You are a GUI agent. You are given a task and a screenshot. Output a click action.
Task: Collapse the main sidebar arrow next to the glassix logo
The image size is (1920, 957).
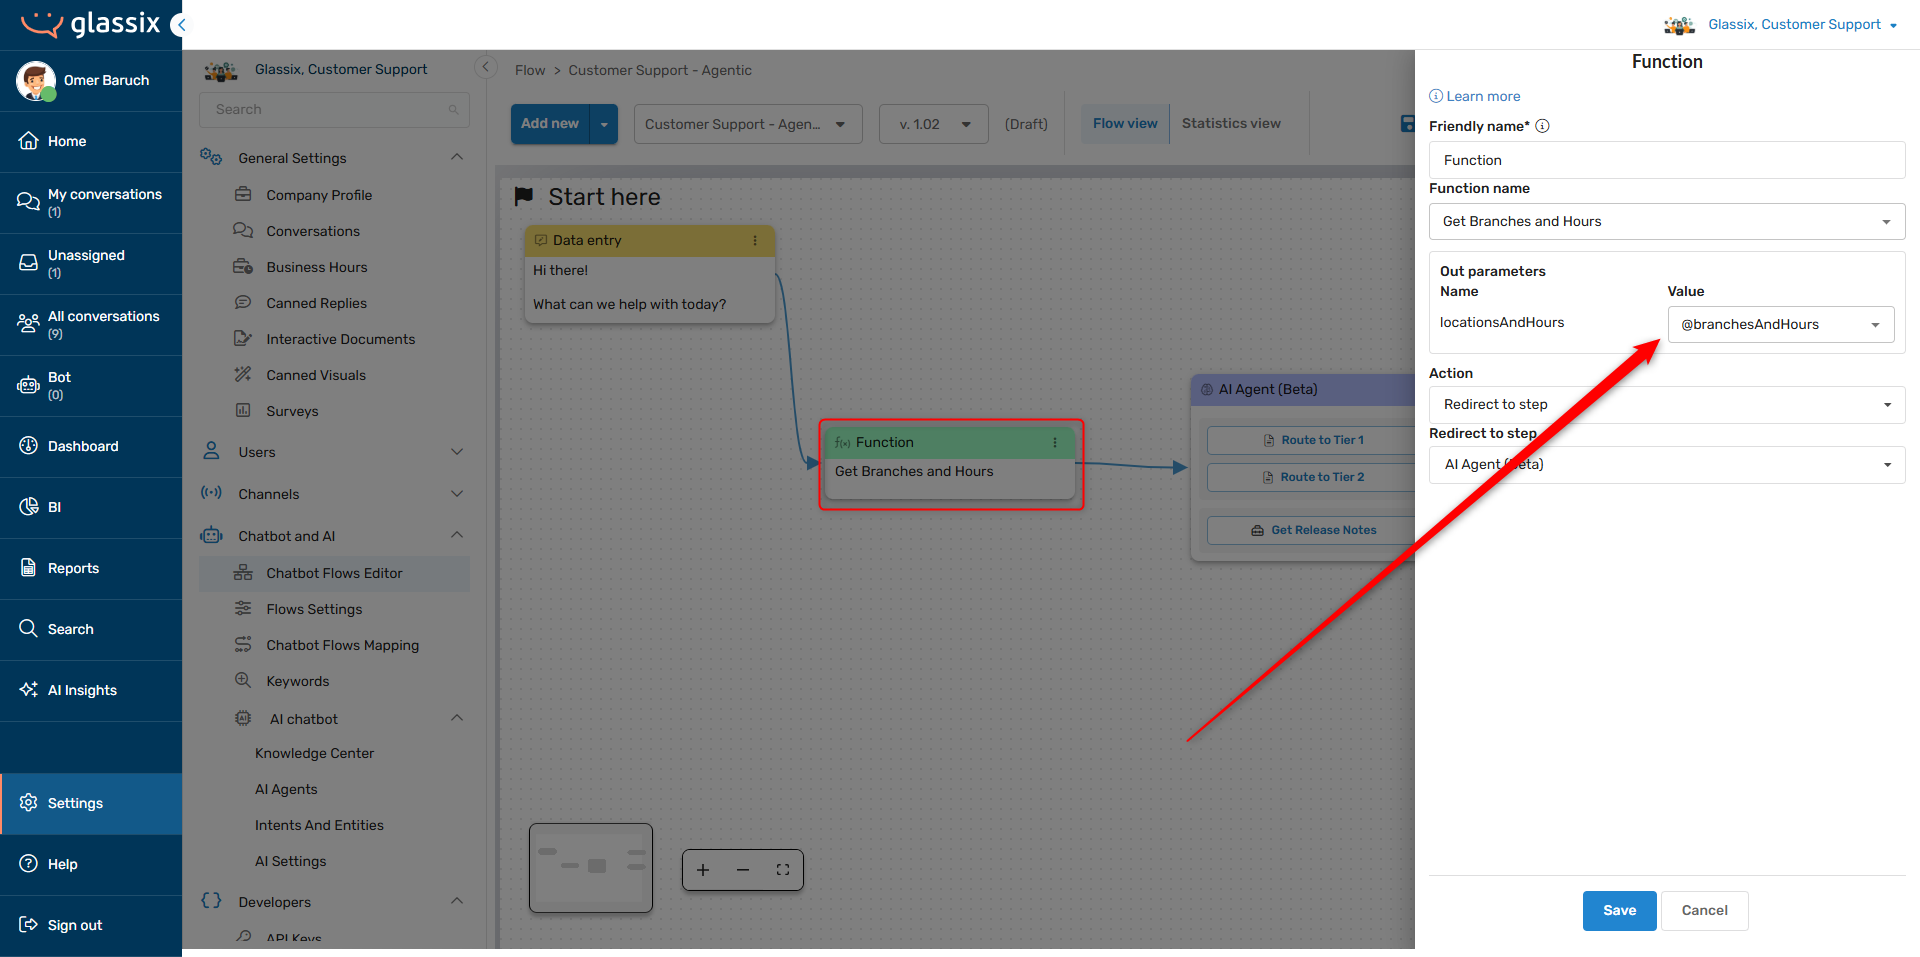[179, 24]
